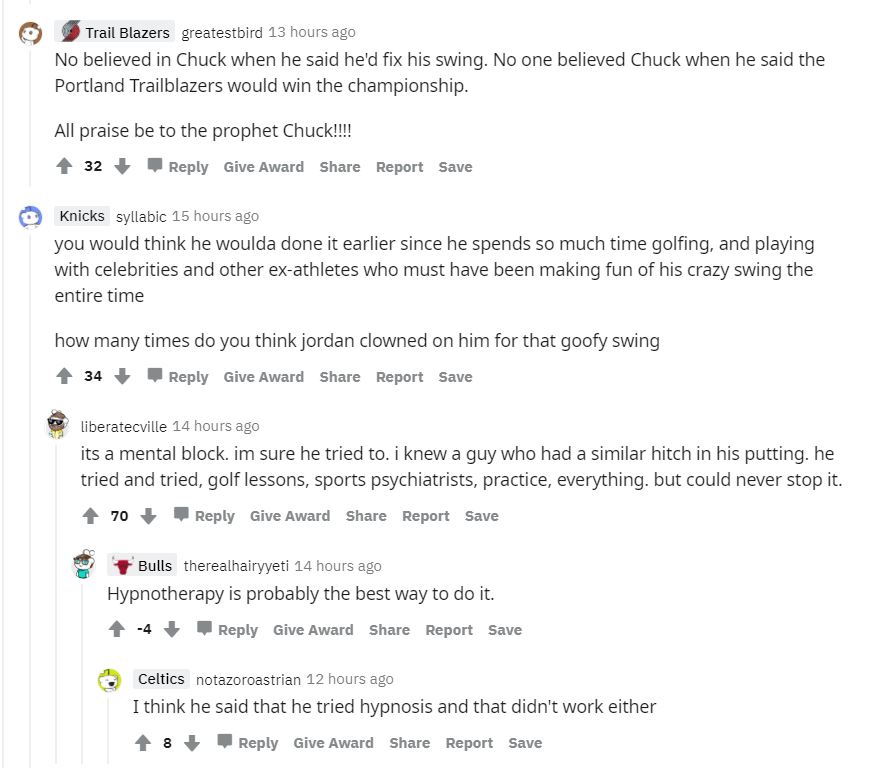Report therealhairyyeti's hypnotherapy comment
880x768 pixels.
coord(449,629)
